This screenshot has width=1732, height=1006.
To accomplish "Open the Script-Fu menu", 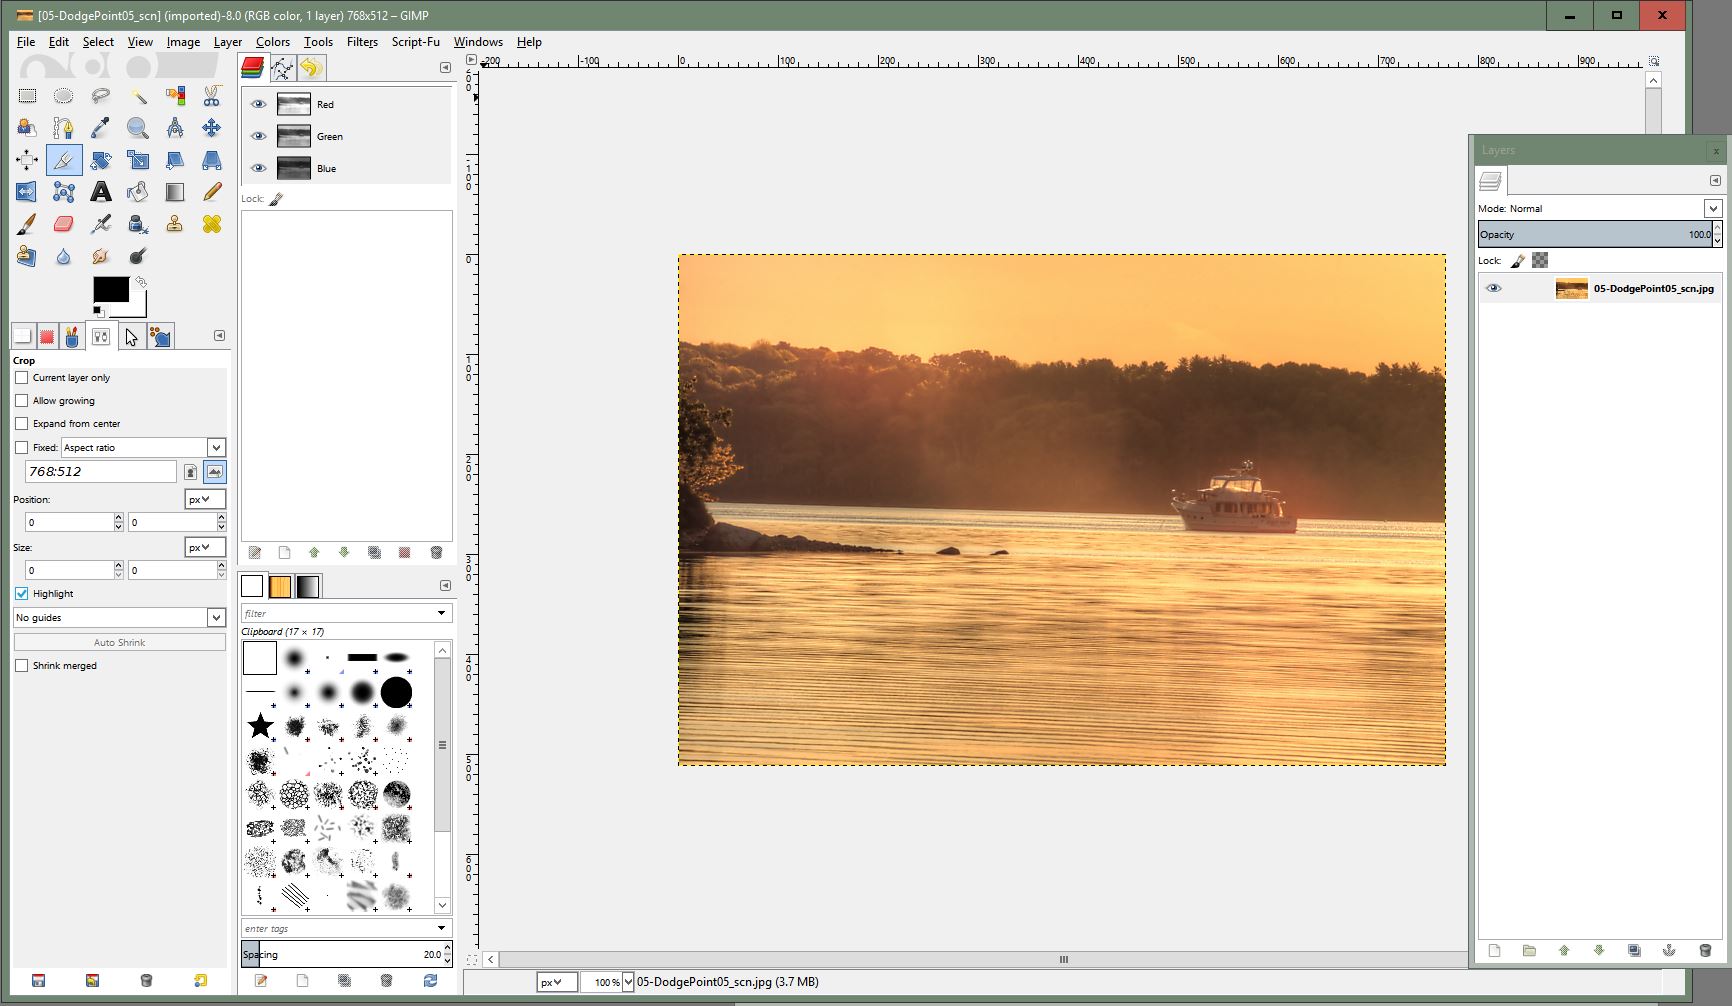I will tap(415, 42).
